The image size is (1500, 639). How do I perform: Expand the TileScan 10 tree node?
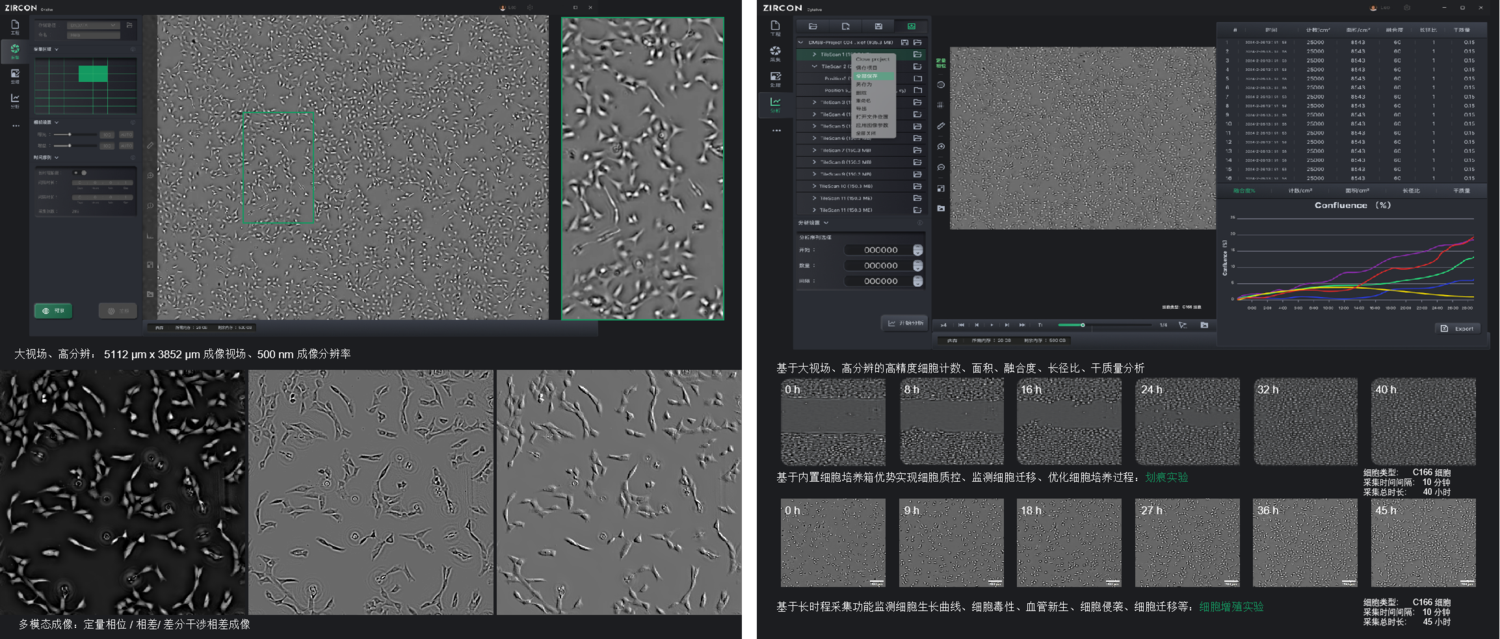pyautogui.click(x=815, y=186)
